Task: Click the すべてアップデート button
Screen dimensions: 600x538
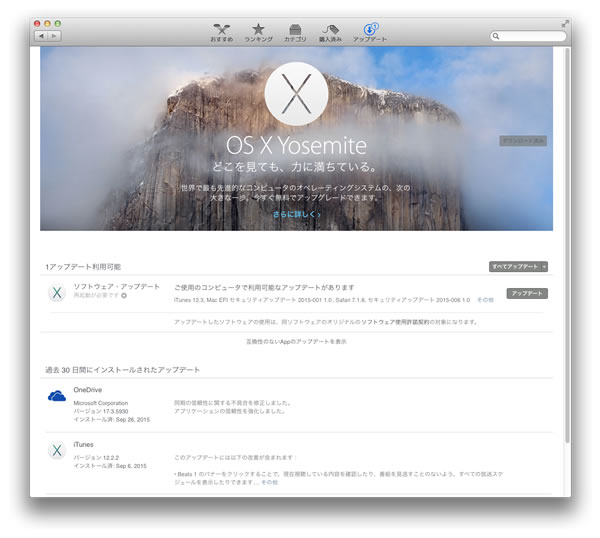Action: point(515,266)
